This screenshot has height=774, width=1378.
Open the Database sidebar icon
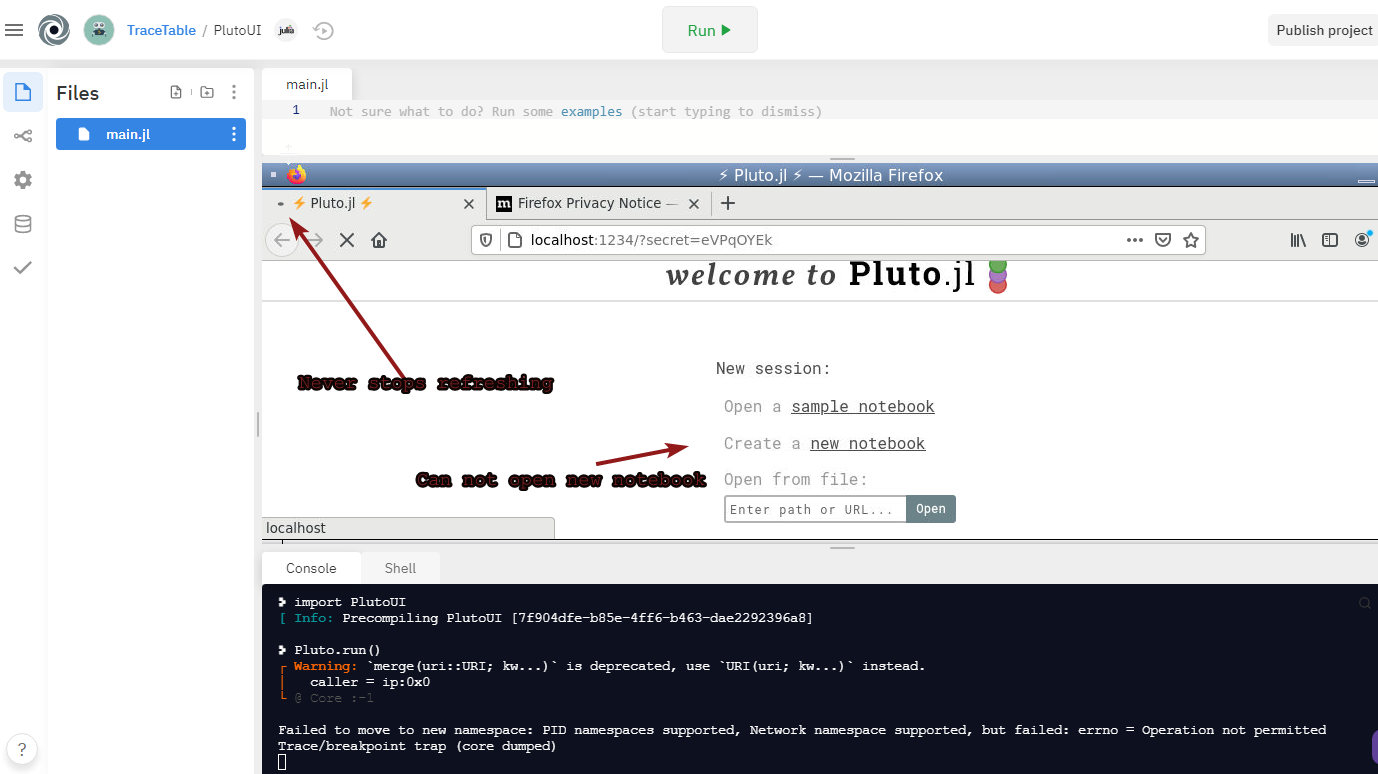point(23,224)
